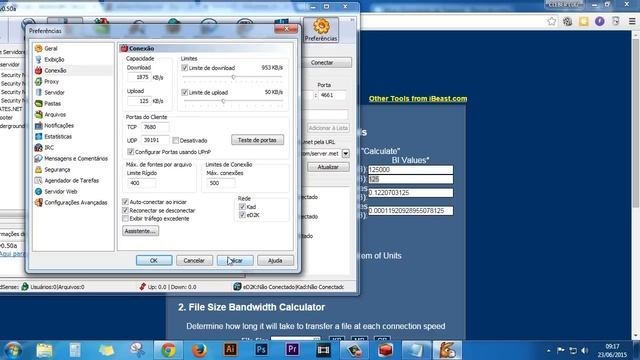Click the Download capacity field
Viewport: 640px width, 360px height.
pyautogui.click(x=139, y=77)
